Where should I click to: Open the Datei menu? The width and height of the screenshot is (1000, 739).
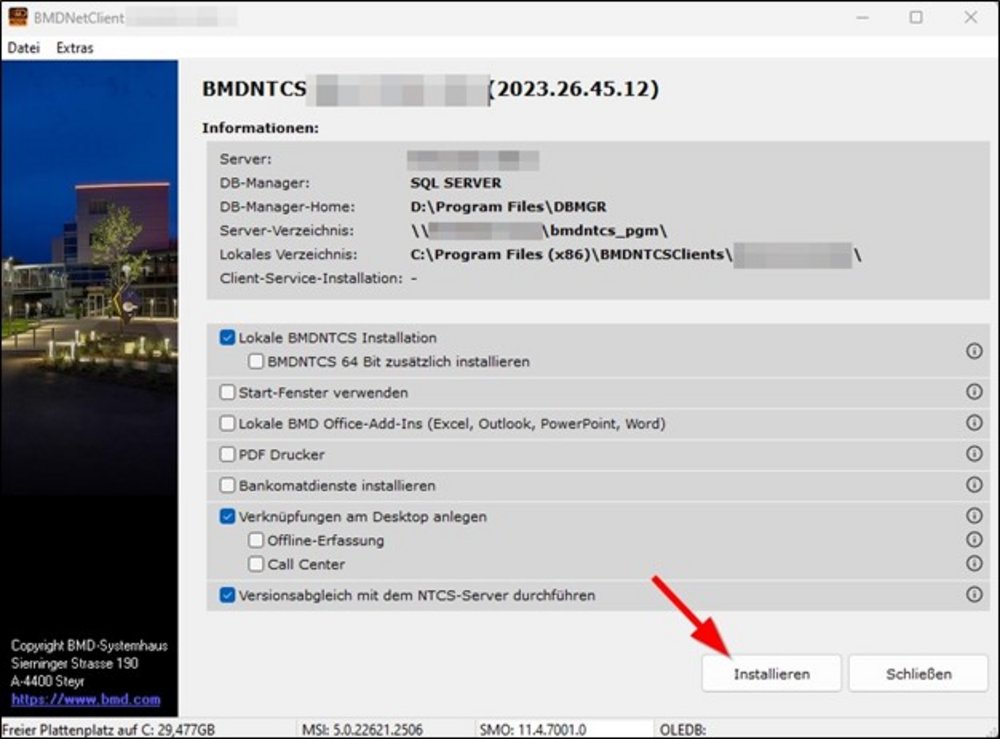24,48
